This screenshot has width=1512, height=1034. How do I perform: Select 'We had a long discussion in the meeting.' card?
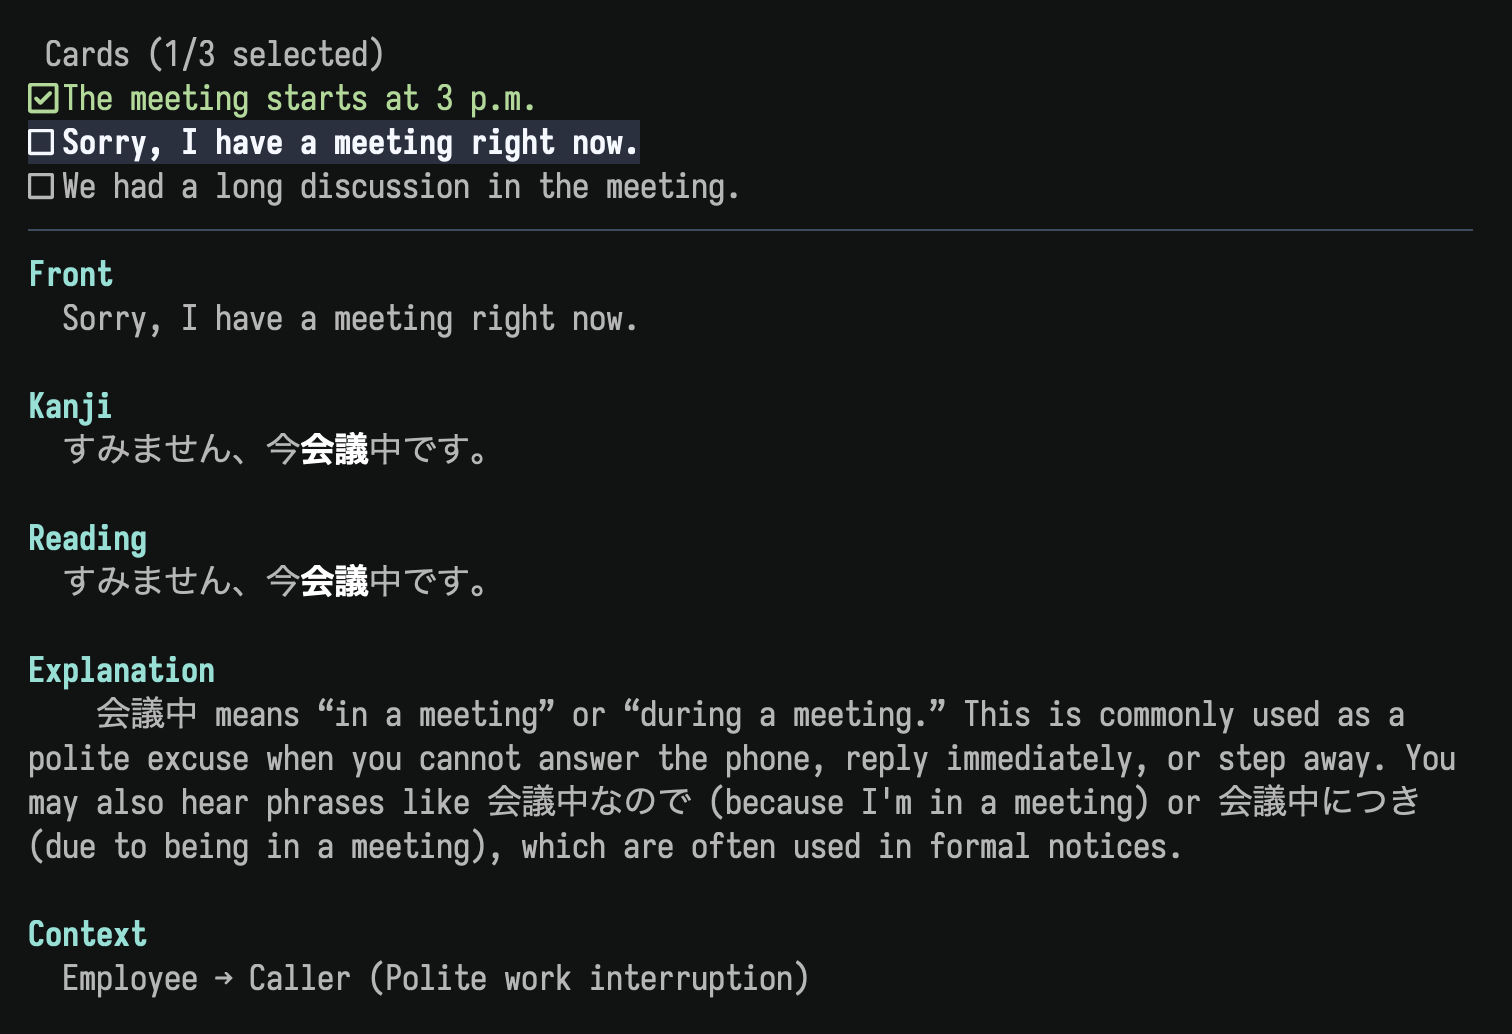385,187
